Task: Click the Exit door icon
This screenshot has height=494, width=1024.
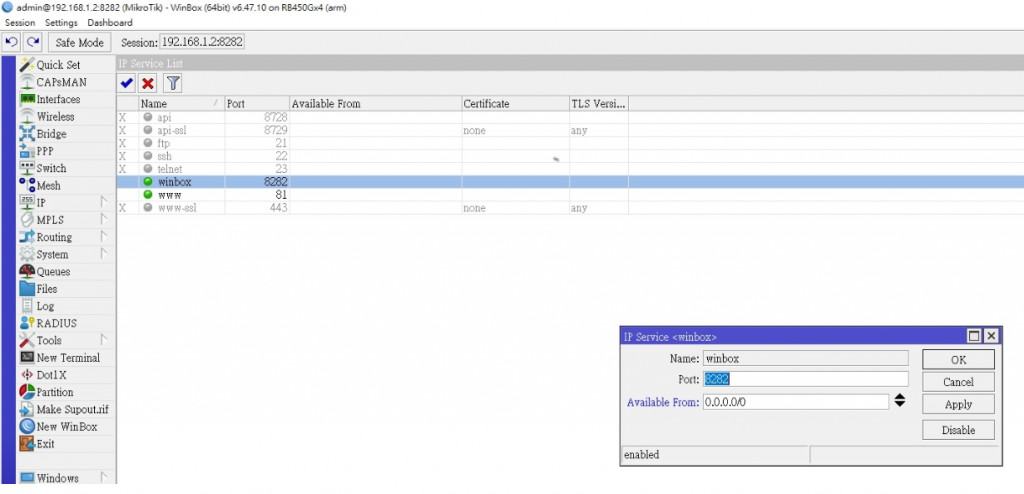Action: click(27, 444)
